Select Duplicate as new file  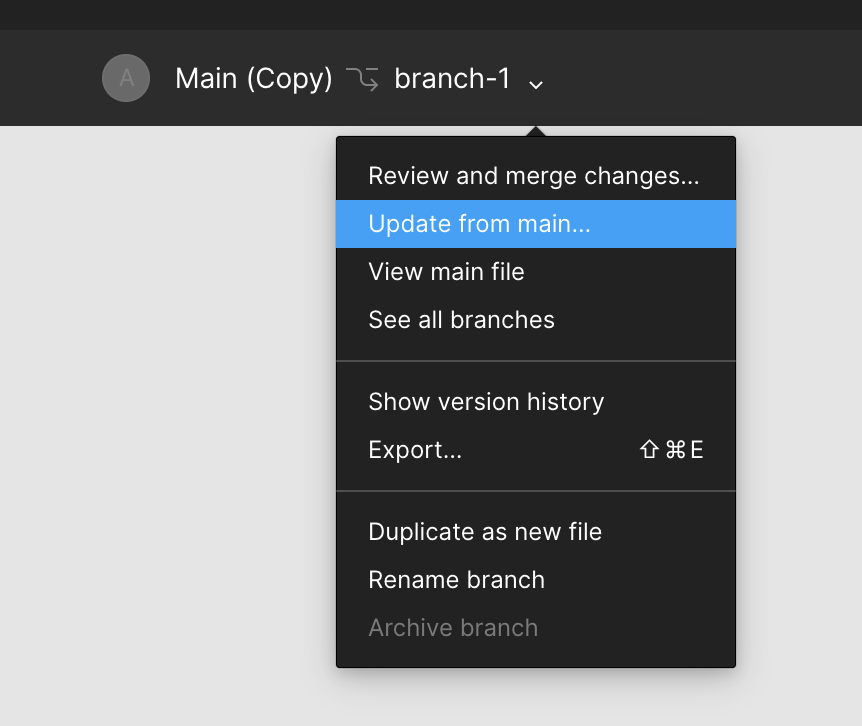click(536, 531)
